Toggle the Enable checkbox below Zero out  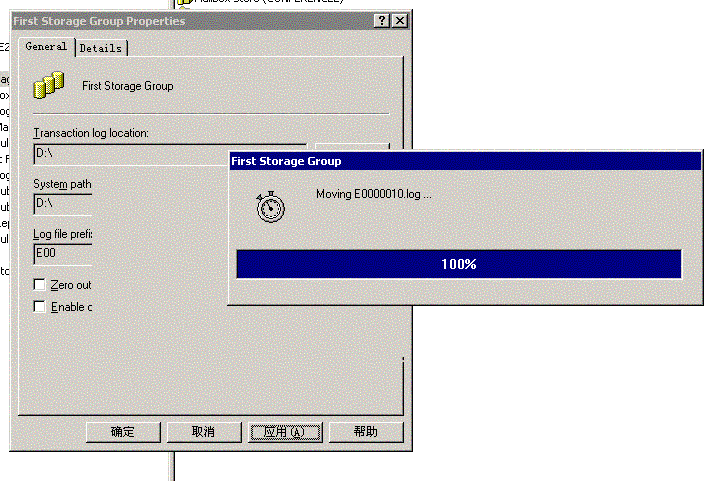40,307
